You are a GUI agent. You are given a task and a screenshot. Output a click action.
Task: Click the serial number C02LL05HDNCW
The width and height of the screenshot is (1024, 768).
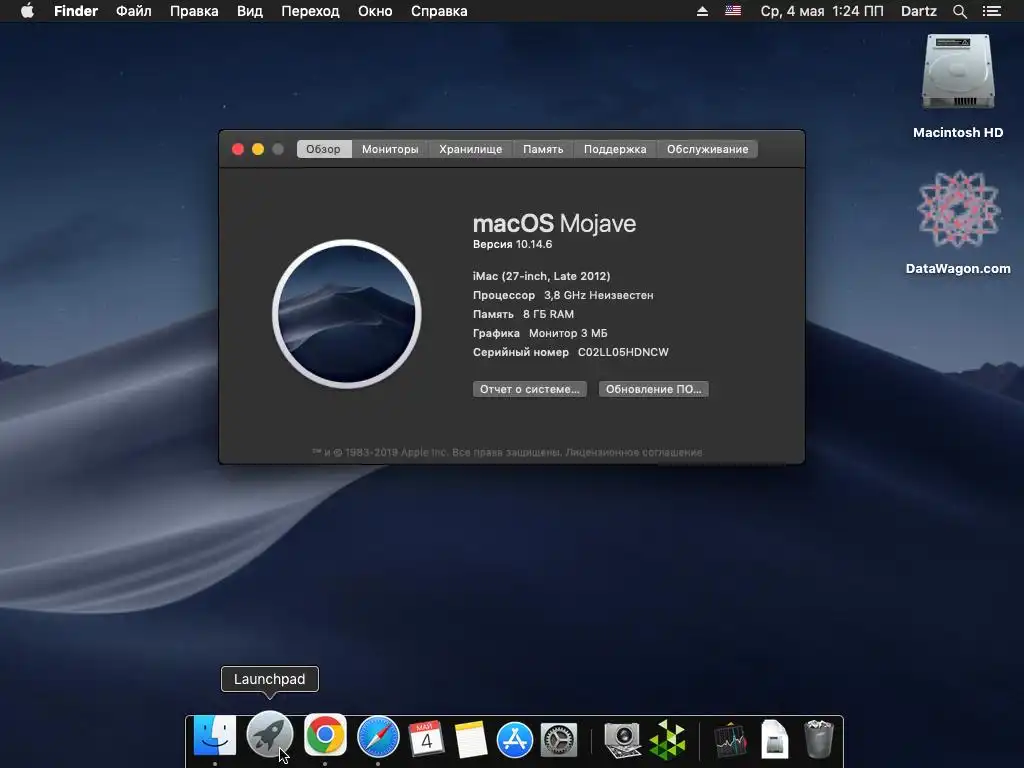(x=623, y=352)
